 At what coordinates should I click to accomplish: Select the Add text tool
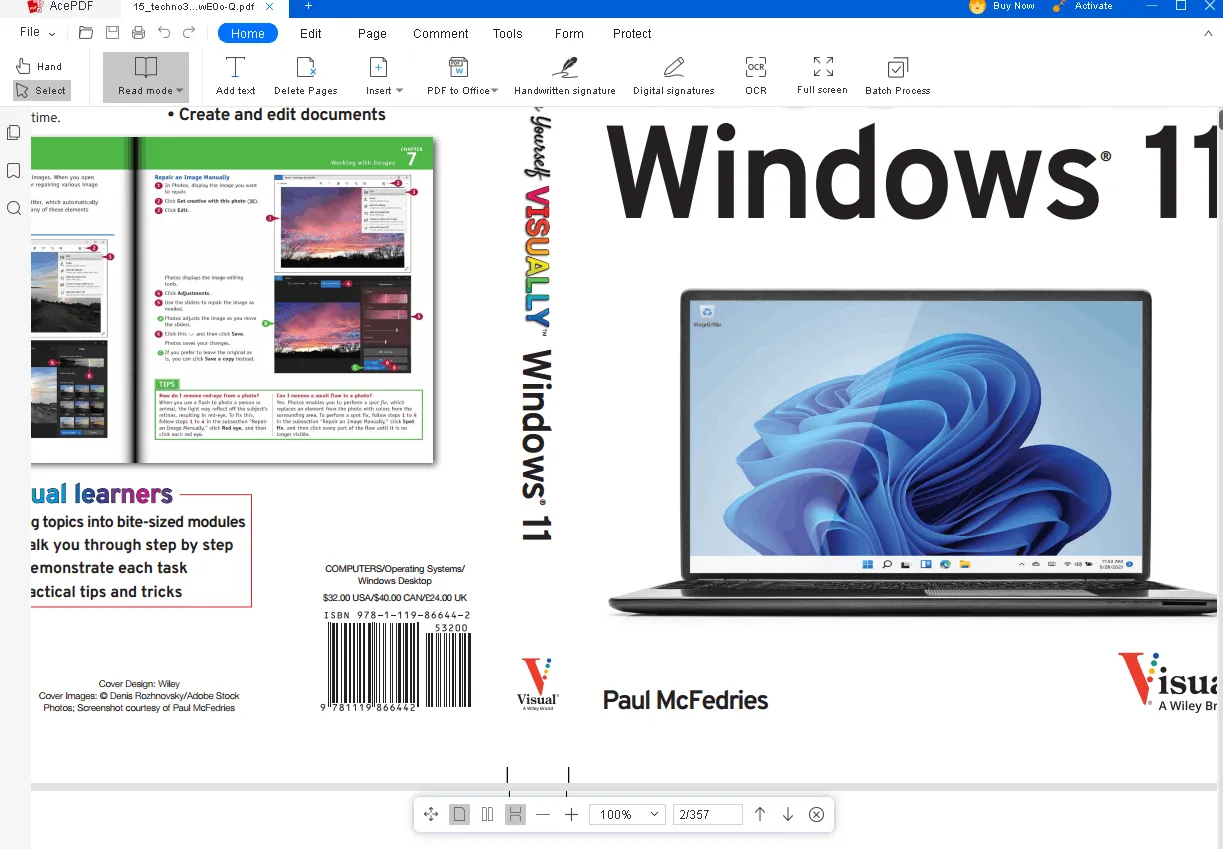(x=235, y=75)
